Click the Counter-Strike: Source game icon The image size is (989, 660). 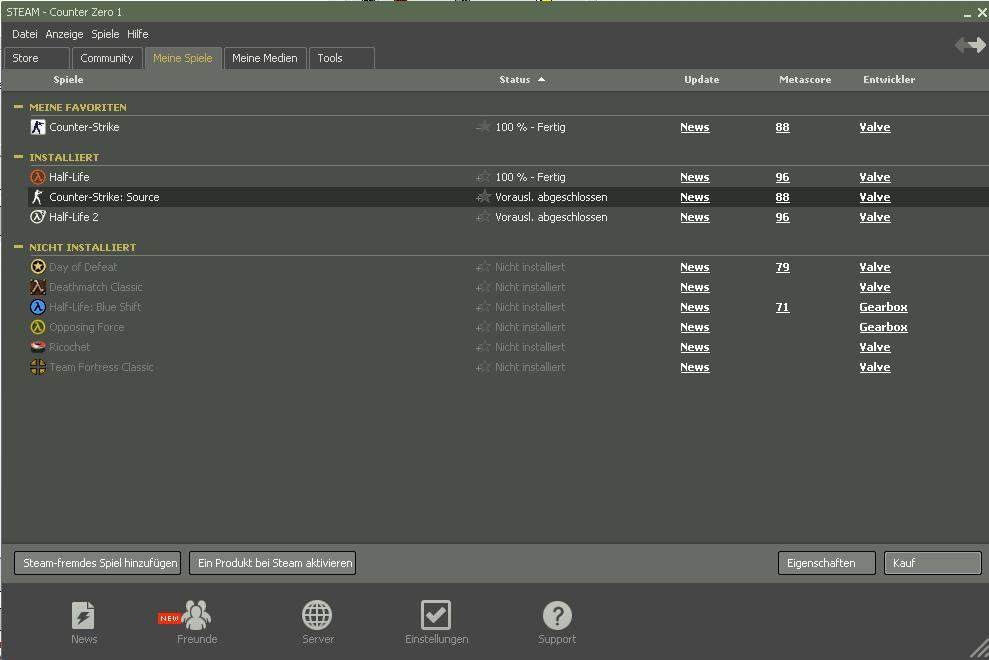pyautogui.click(x=38, y=197)
